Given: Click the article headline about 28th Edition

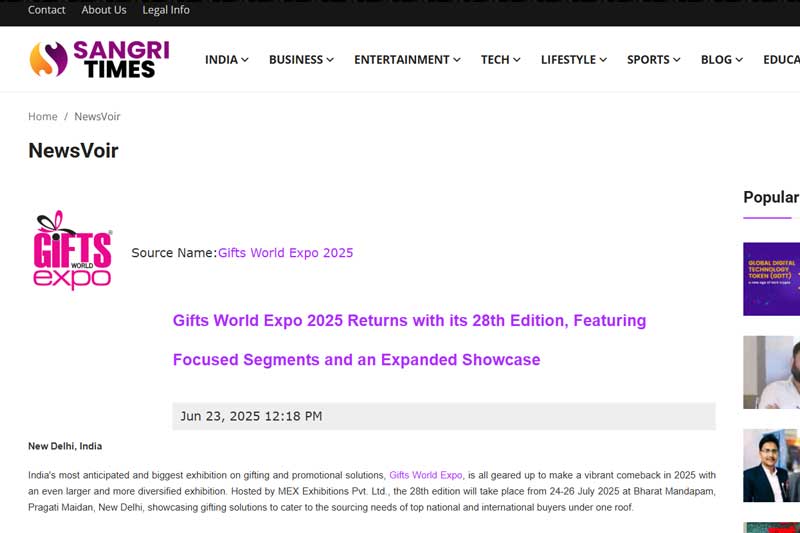Looking at the screenshot, I should coord(409,340).
